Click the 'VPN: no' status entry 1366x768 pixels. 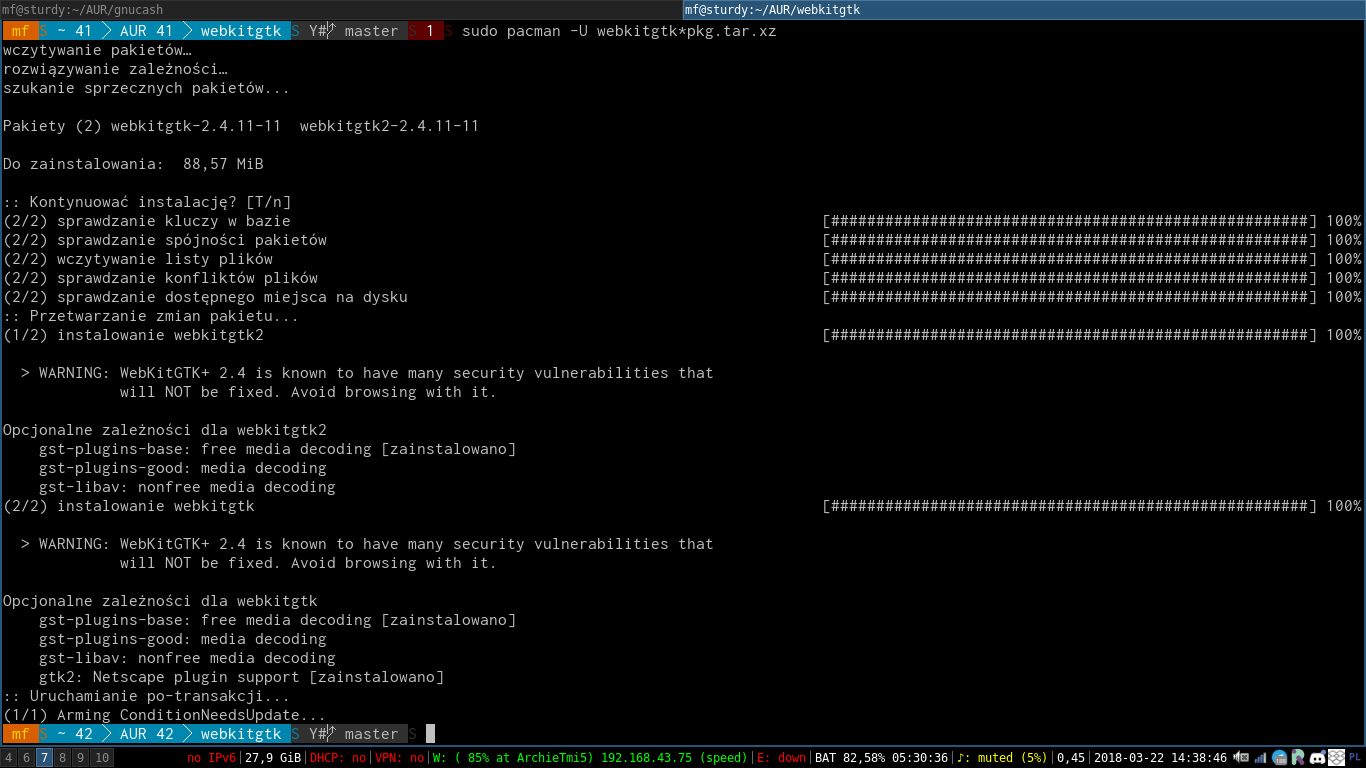tap(399, 758)
